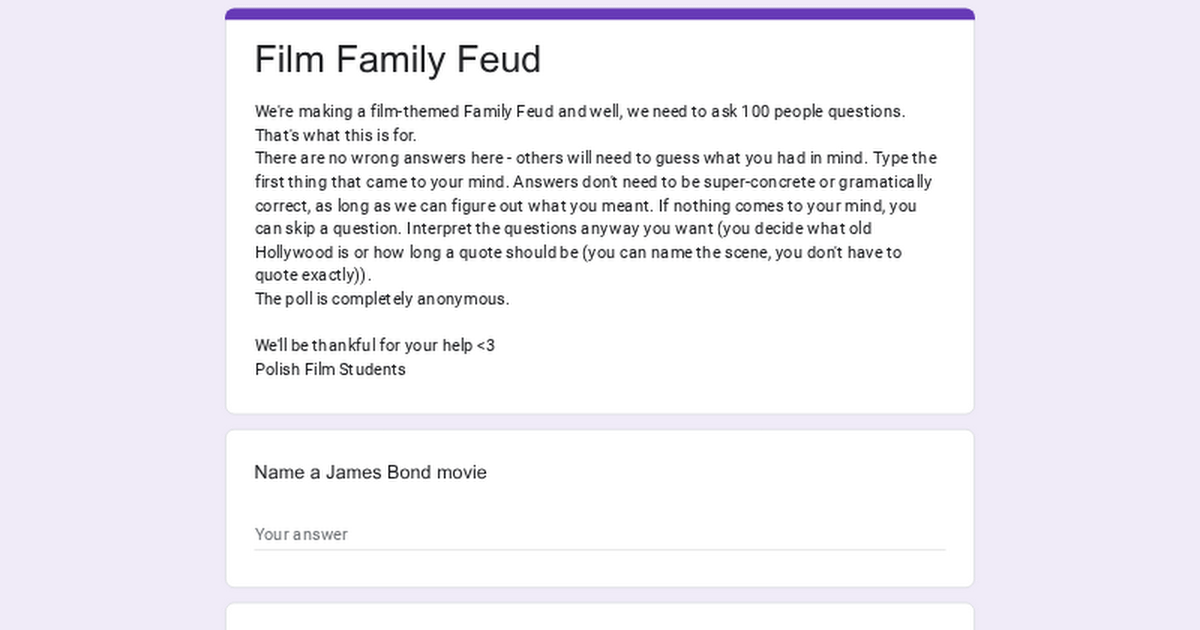Click the "Polish Film Students" signature text

tap(330, 369)
